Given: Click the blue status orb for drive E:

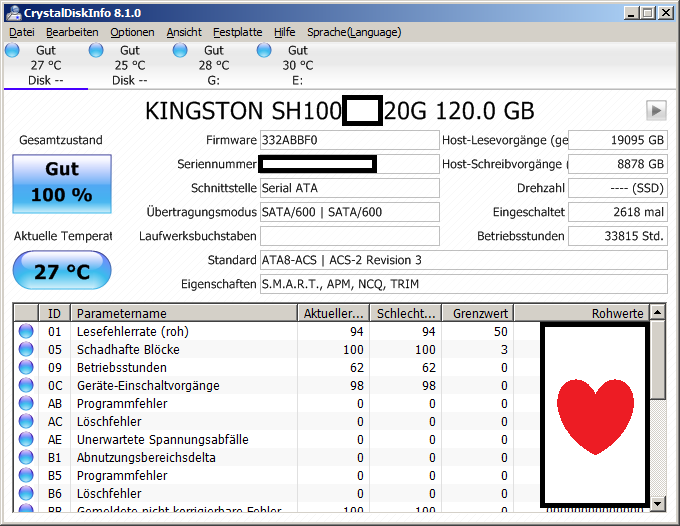Looking at the screenshot, I should point(264,50).
